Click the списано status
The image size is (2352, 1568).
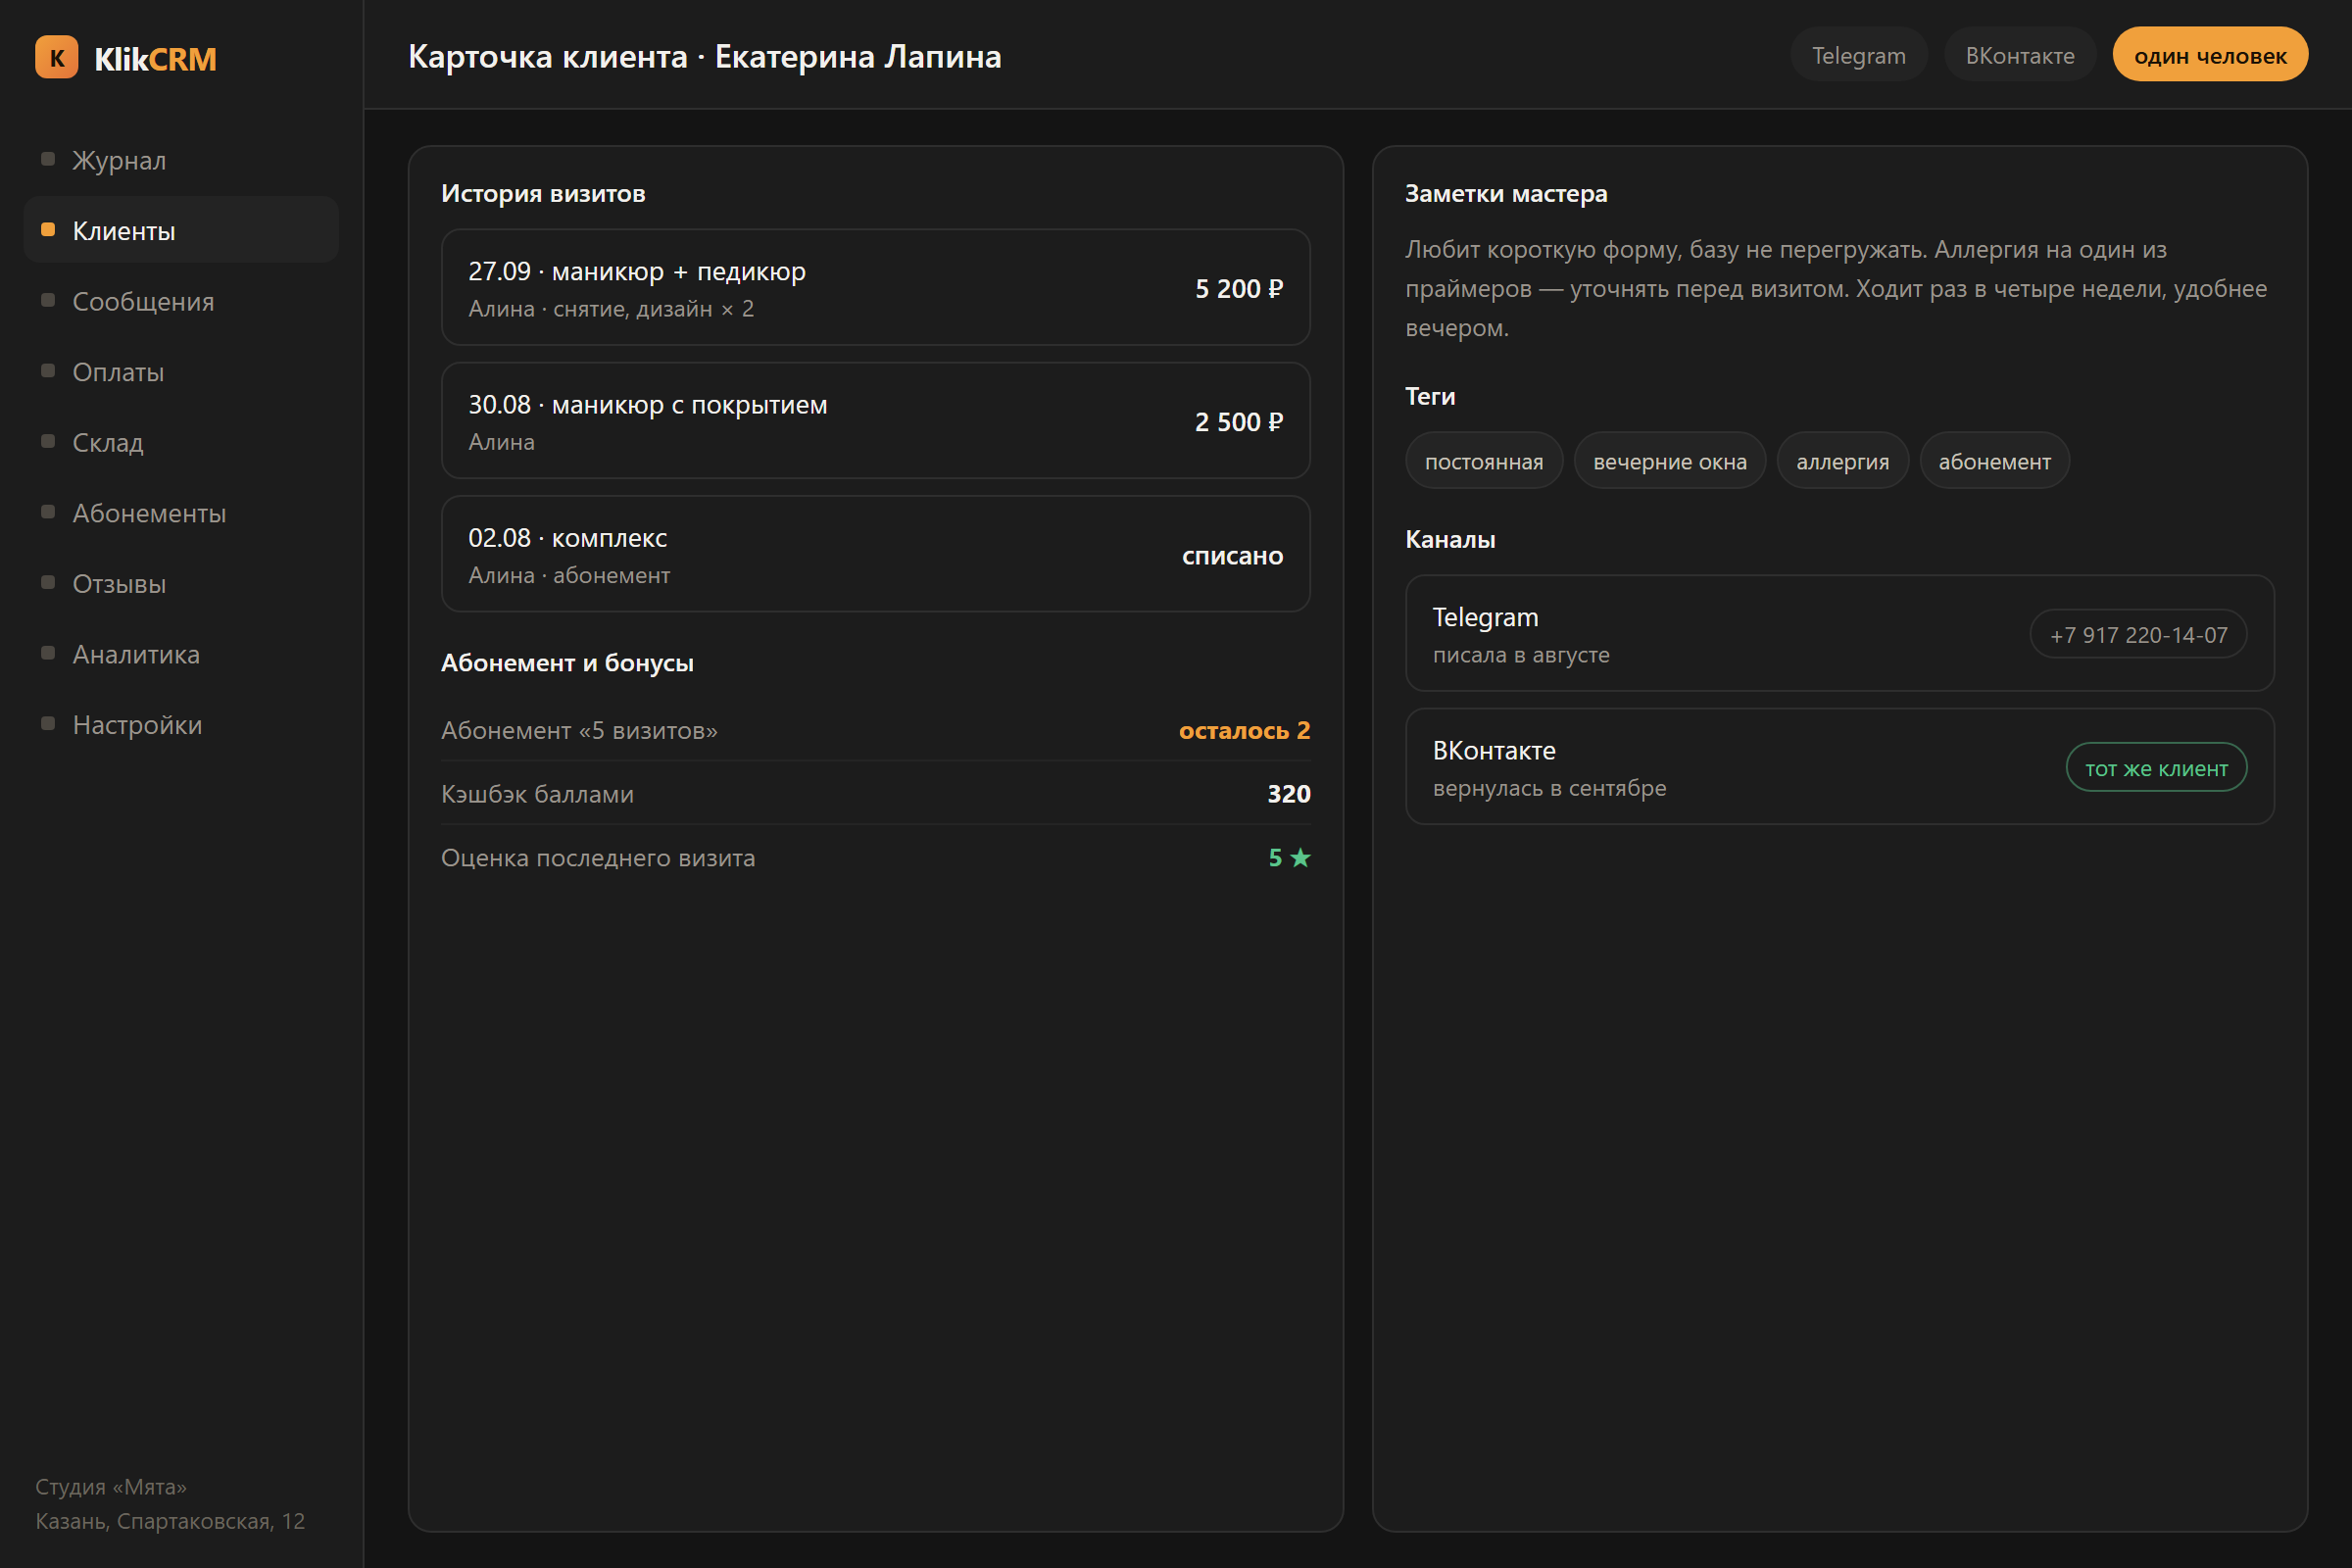coord(1232,556)
